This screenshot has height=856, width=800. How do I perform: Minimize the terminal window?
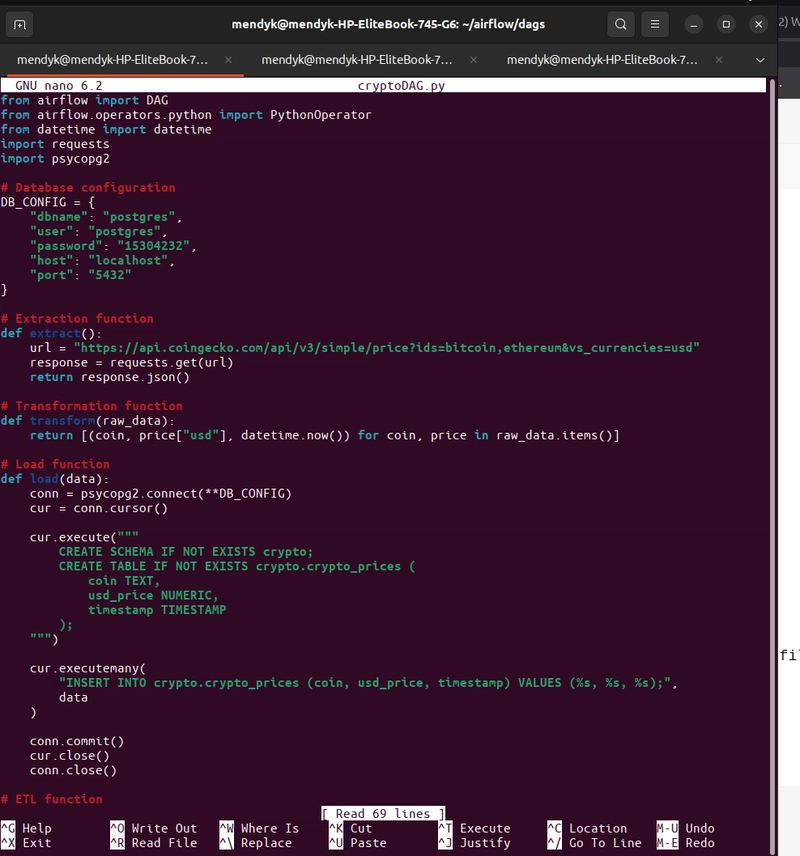point(694,25)
